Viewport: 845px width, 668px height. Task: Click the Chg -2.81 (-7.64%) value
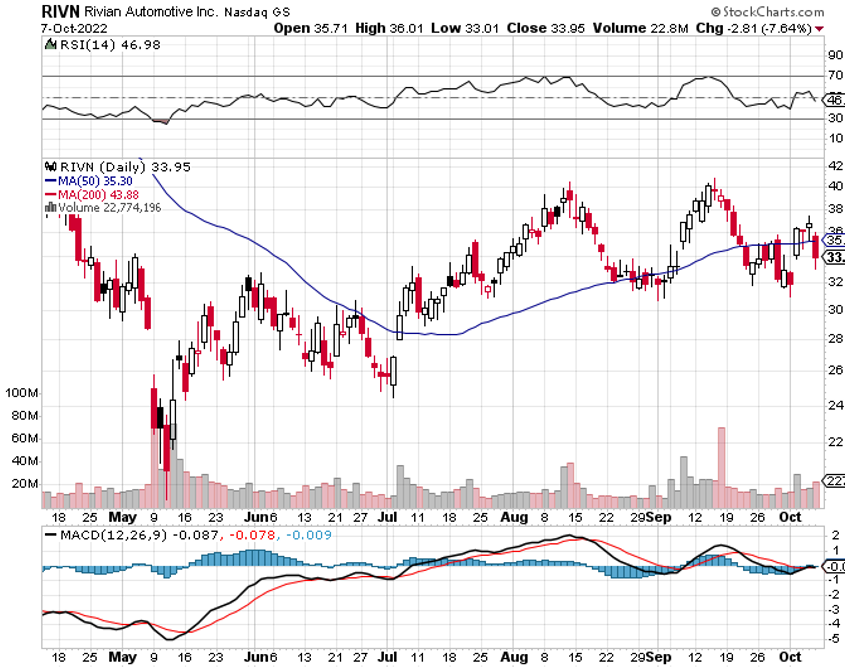click(x=753, y=28)
